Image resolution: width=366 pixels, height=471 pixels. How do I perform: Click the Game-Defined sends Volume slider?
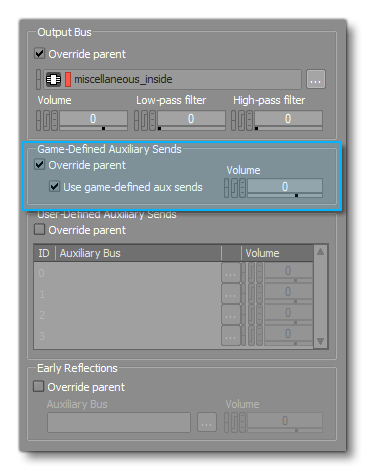click(x=285, y=196)
